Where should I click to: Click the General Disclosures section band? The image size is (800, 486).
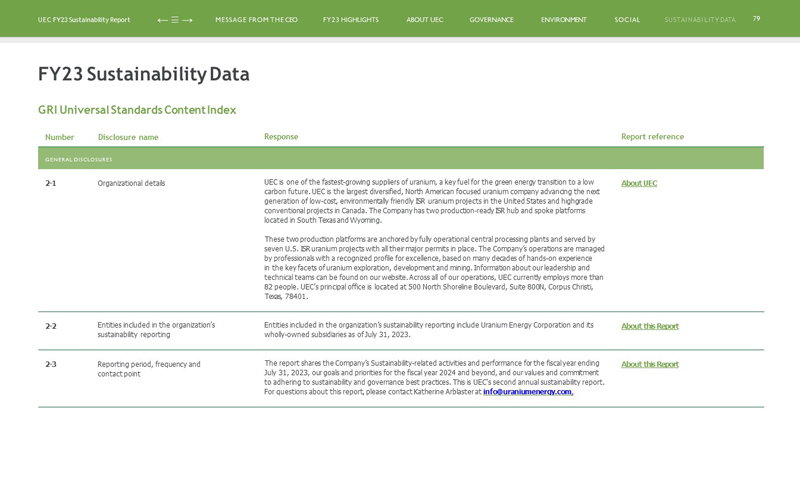click(x=400, y=159)
